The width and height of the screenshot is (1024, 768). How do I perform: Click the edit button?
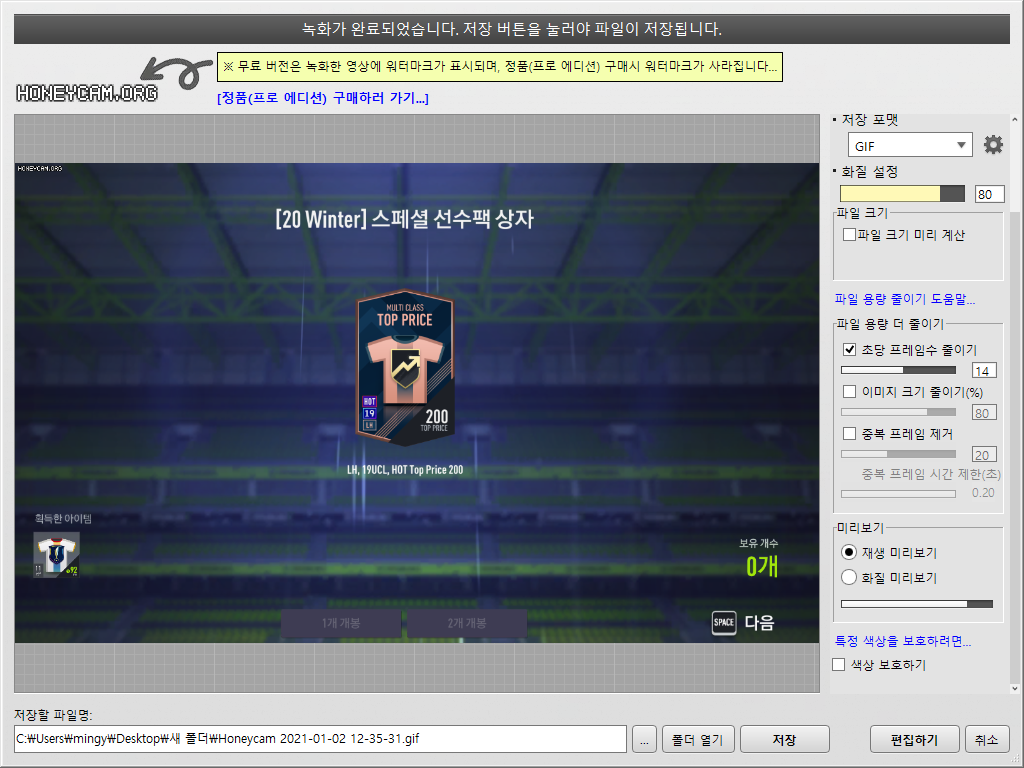click(x=914, y=739)
